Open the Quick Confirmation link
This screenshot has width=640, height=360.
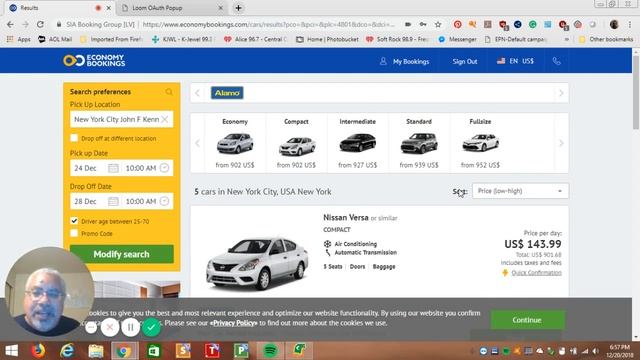[x=536, y=273]
